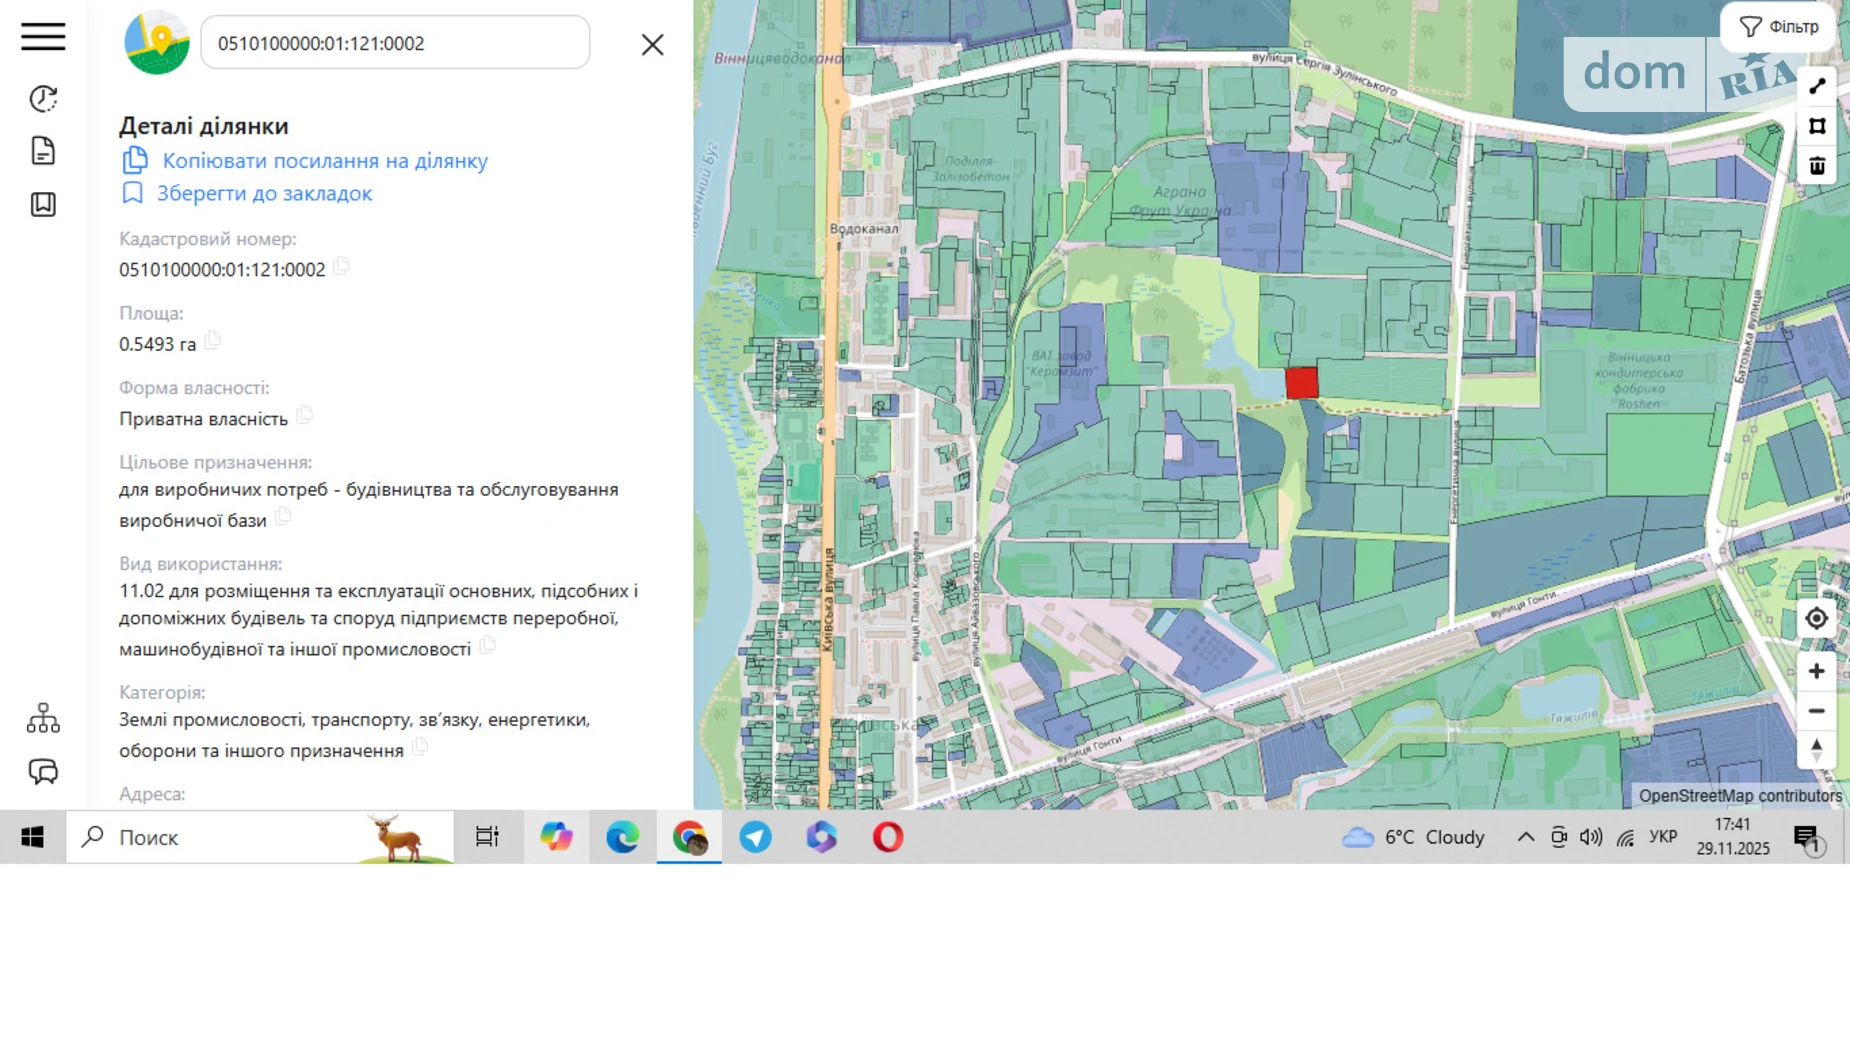Click Зберегти до закладок link
This screenshot has width=1850, height=1040.
264,193
